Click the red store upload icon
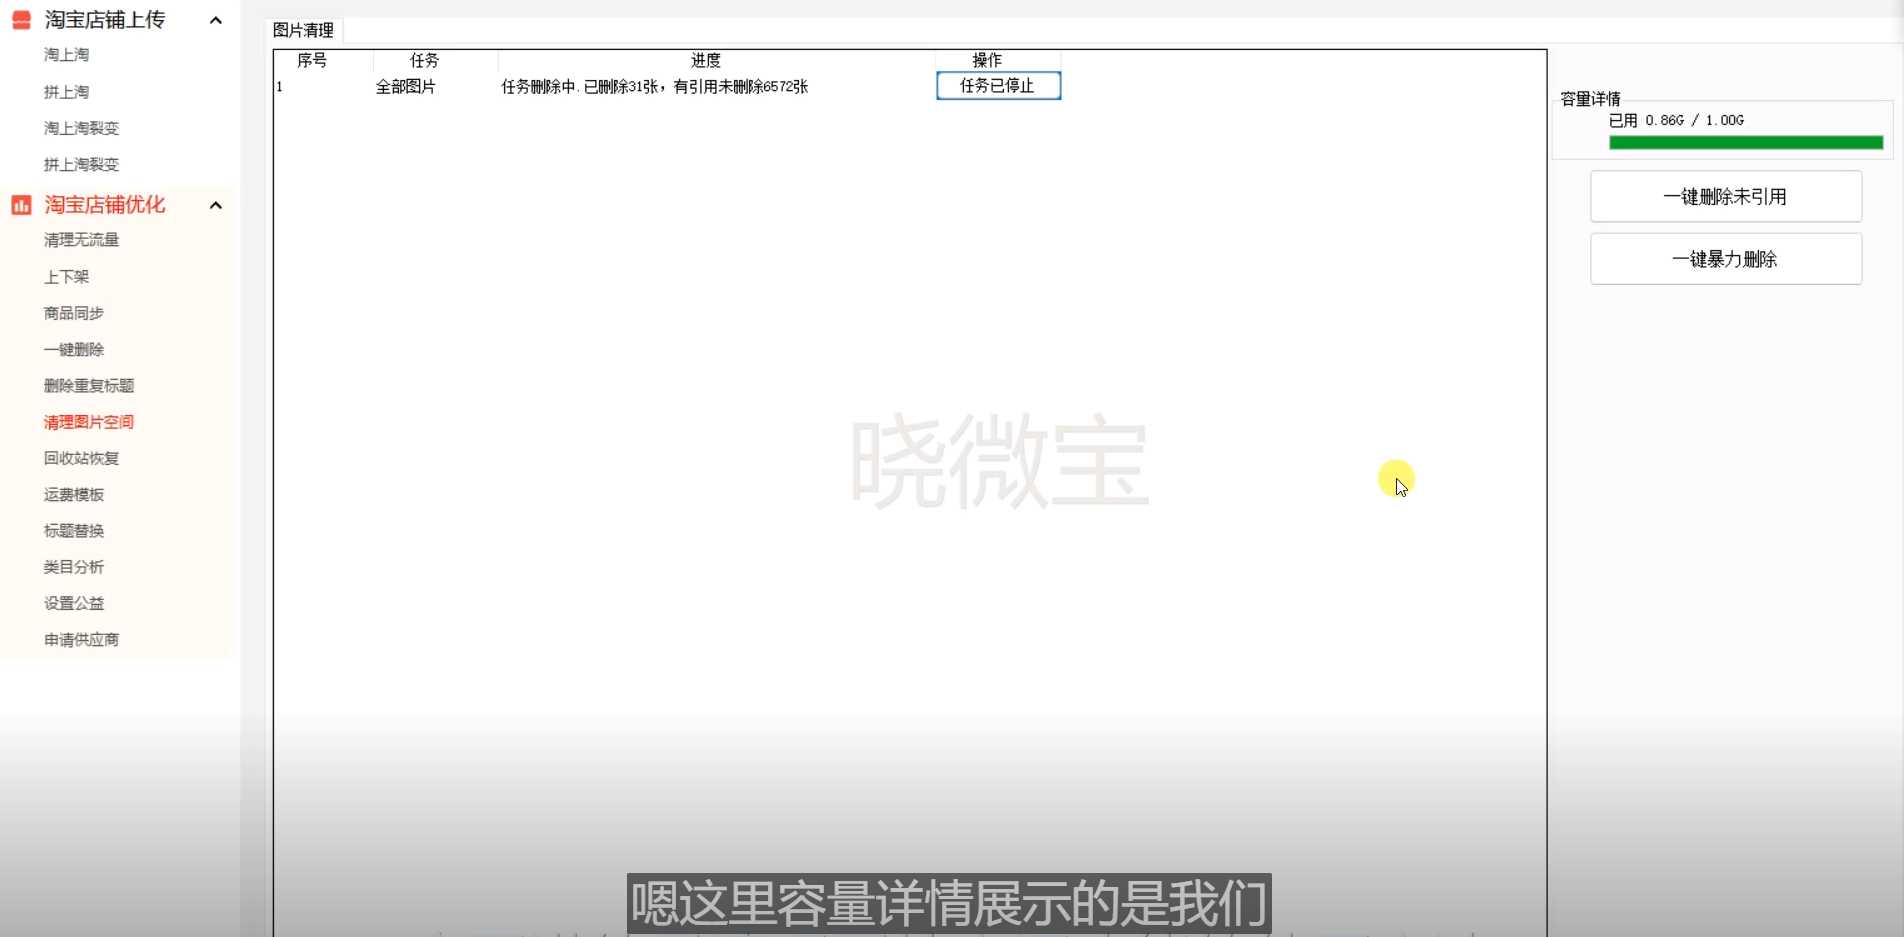The image size is (1904, 937). 21,20
